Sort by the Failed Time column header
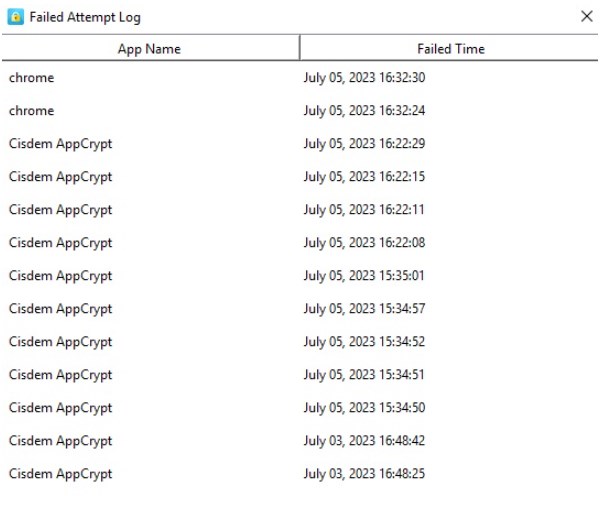Viewport: 600px width, 519px height. pos(449,49)
